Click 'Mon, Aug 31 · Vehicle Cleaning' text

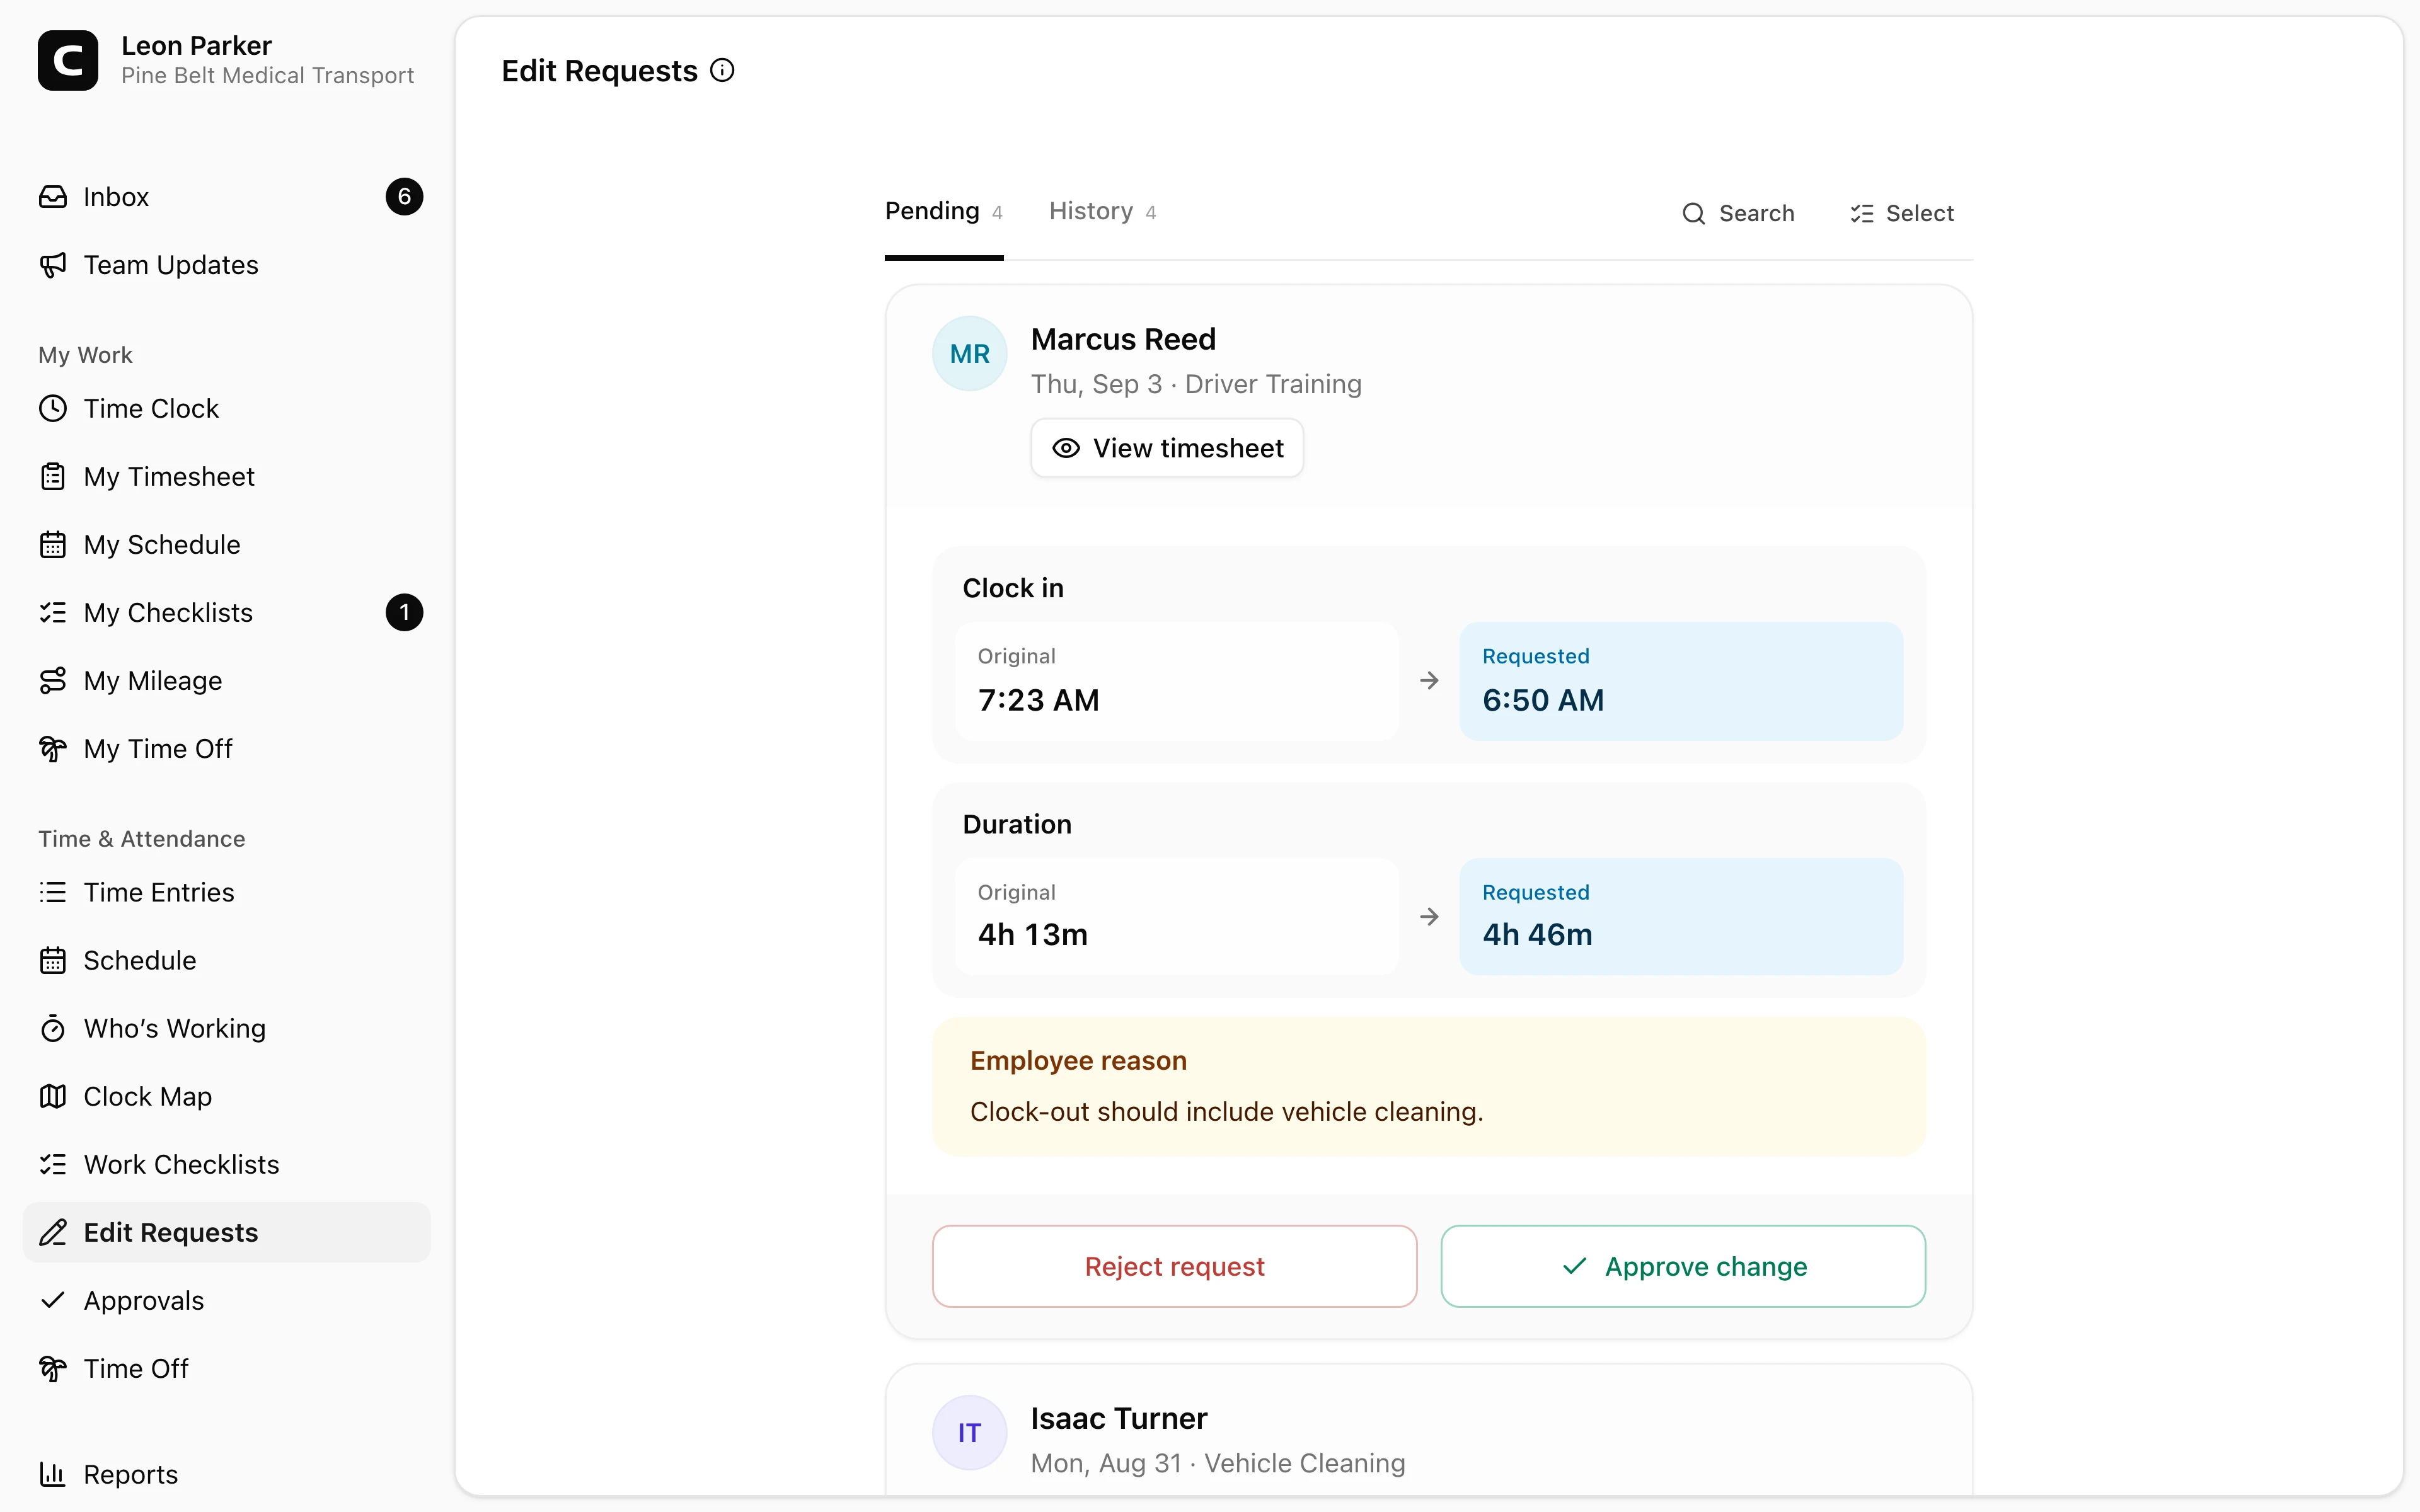pos(1218,1463)
